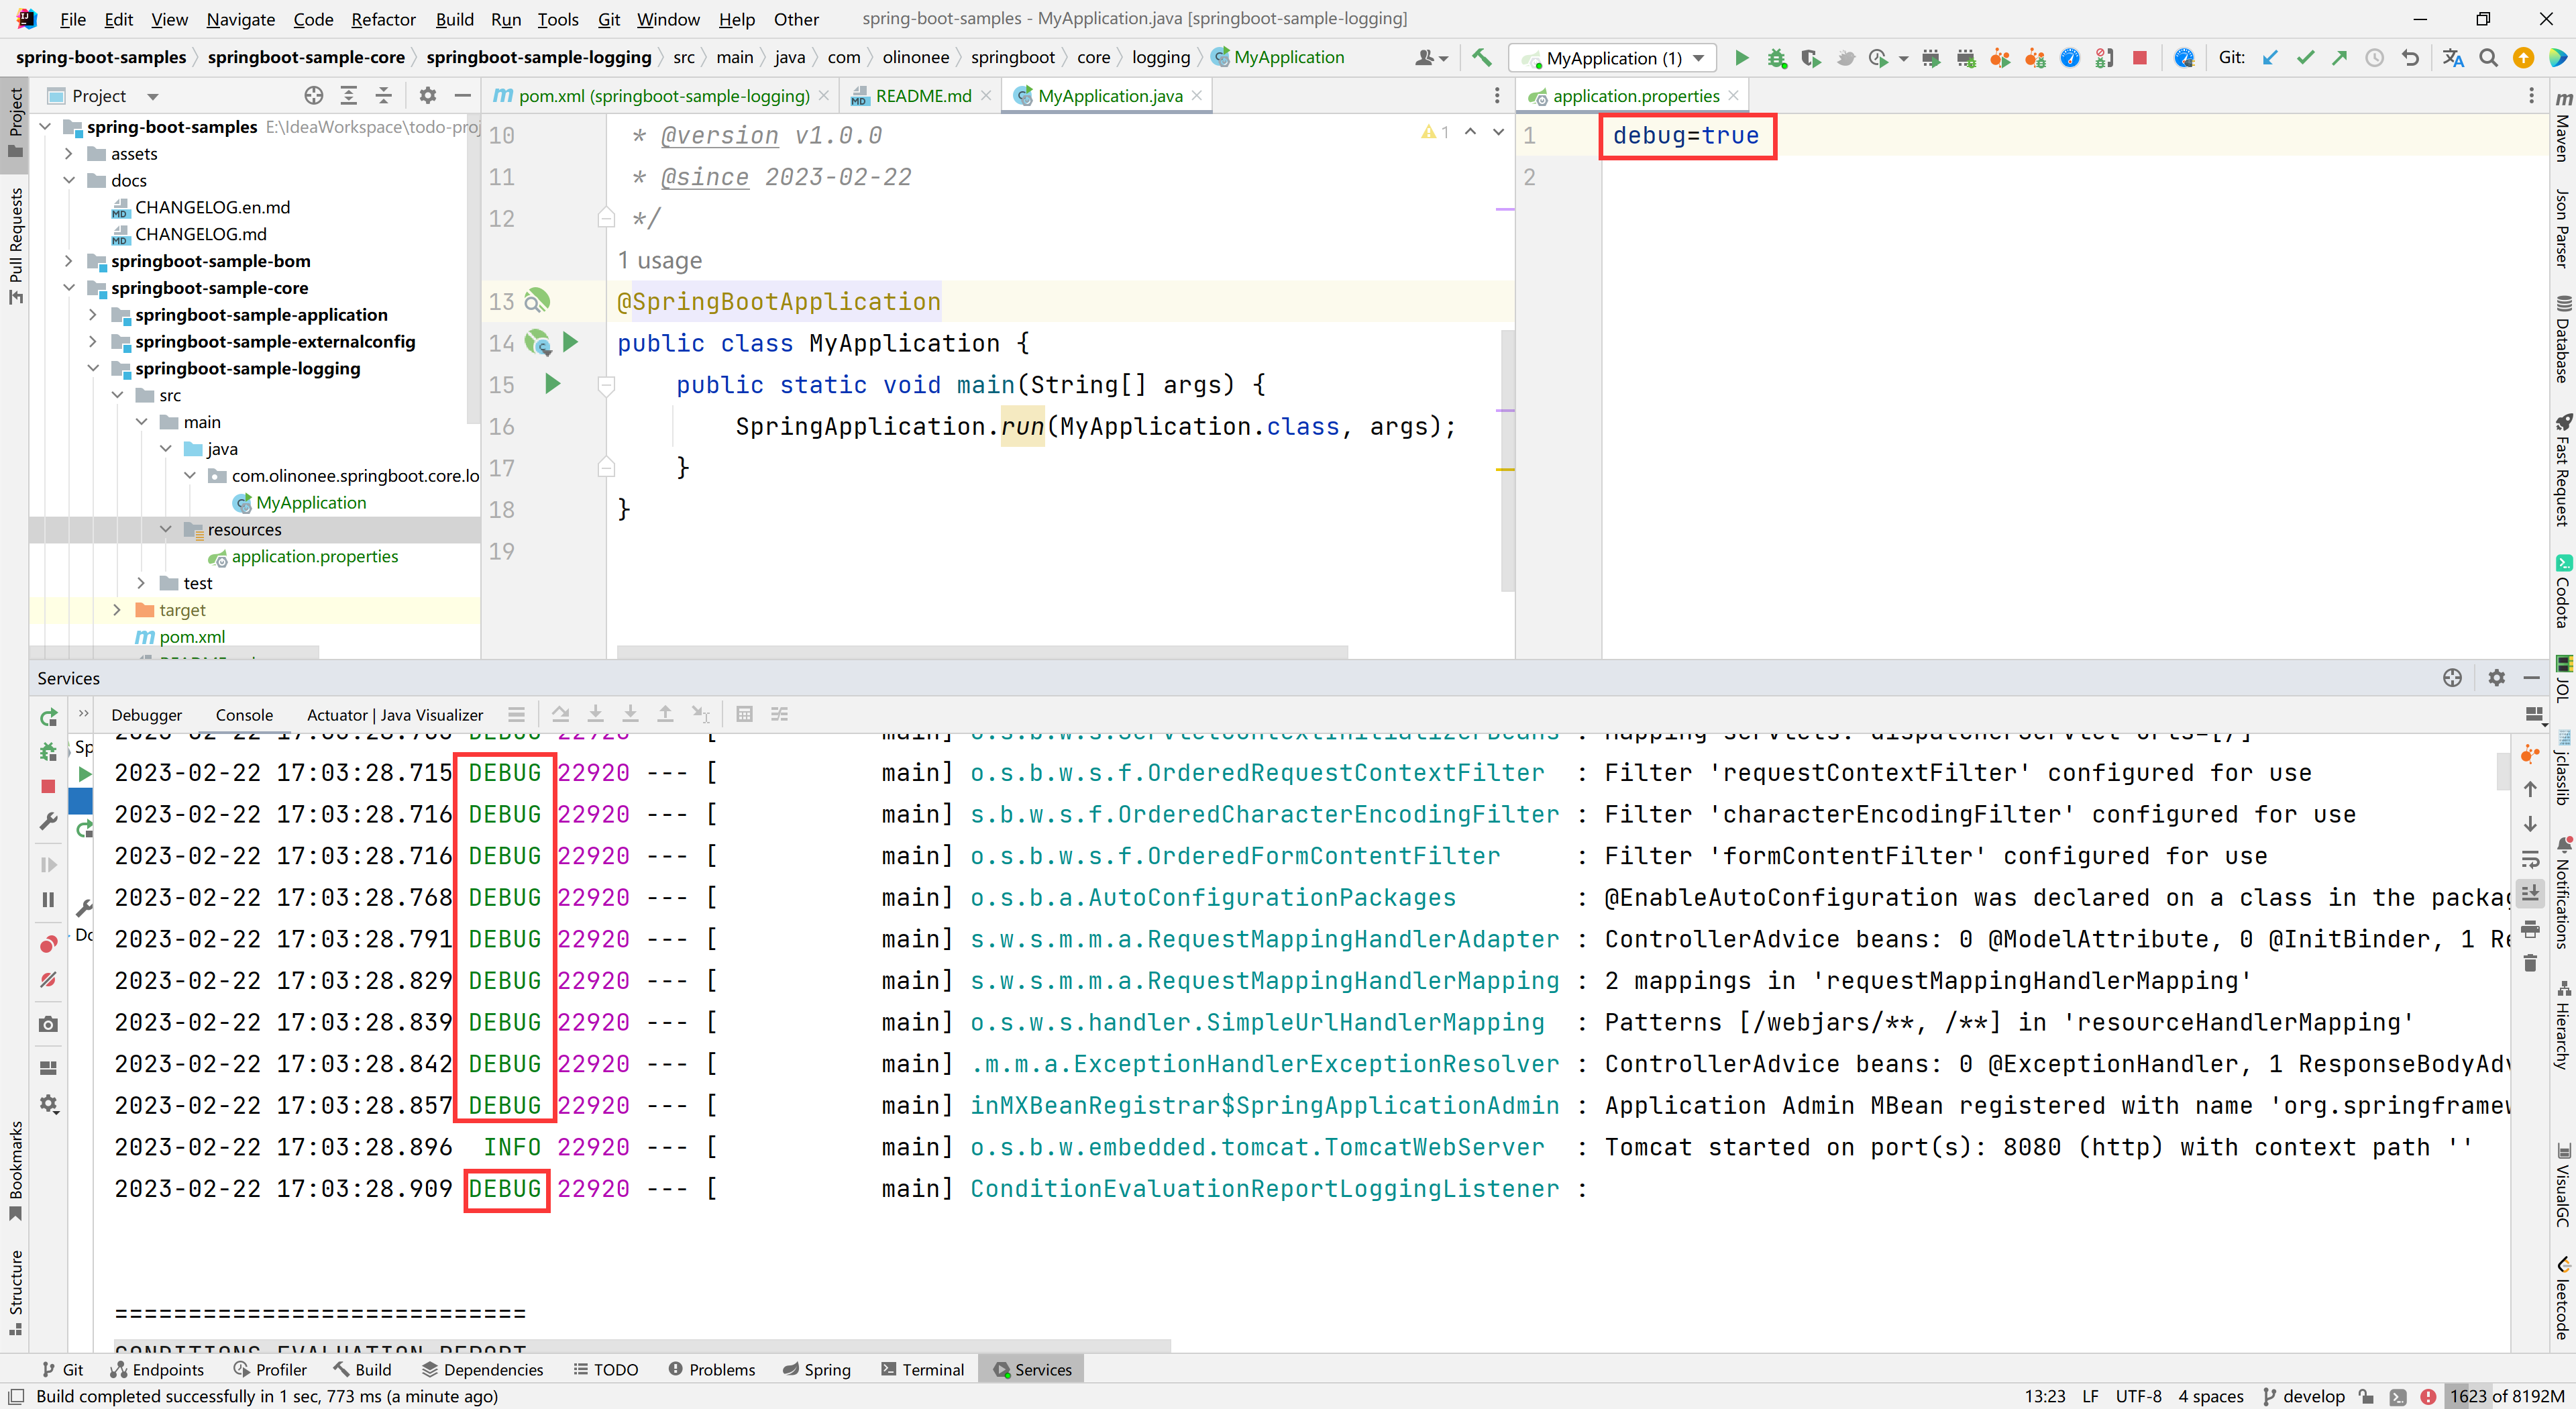Switch to README.md editor tab
This screenshot has width=2576, height=1409.
pos(921,96)
